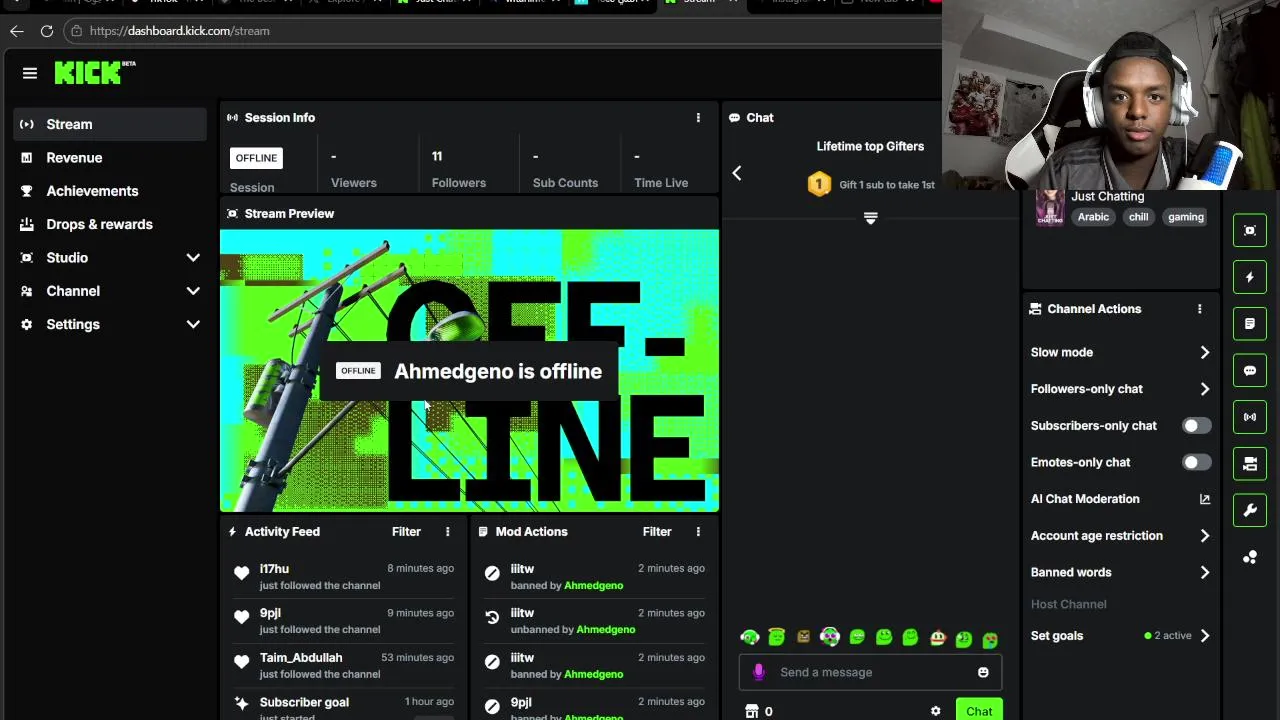
Task: Open Channel Actions three-dot options
Action: click(1200, 309)
